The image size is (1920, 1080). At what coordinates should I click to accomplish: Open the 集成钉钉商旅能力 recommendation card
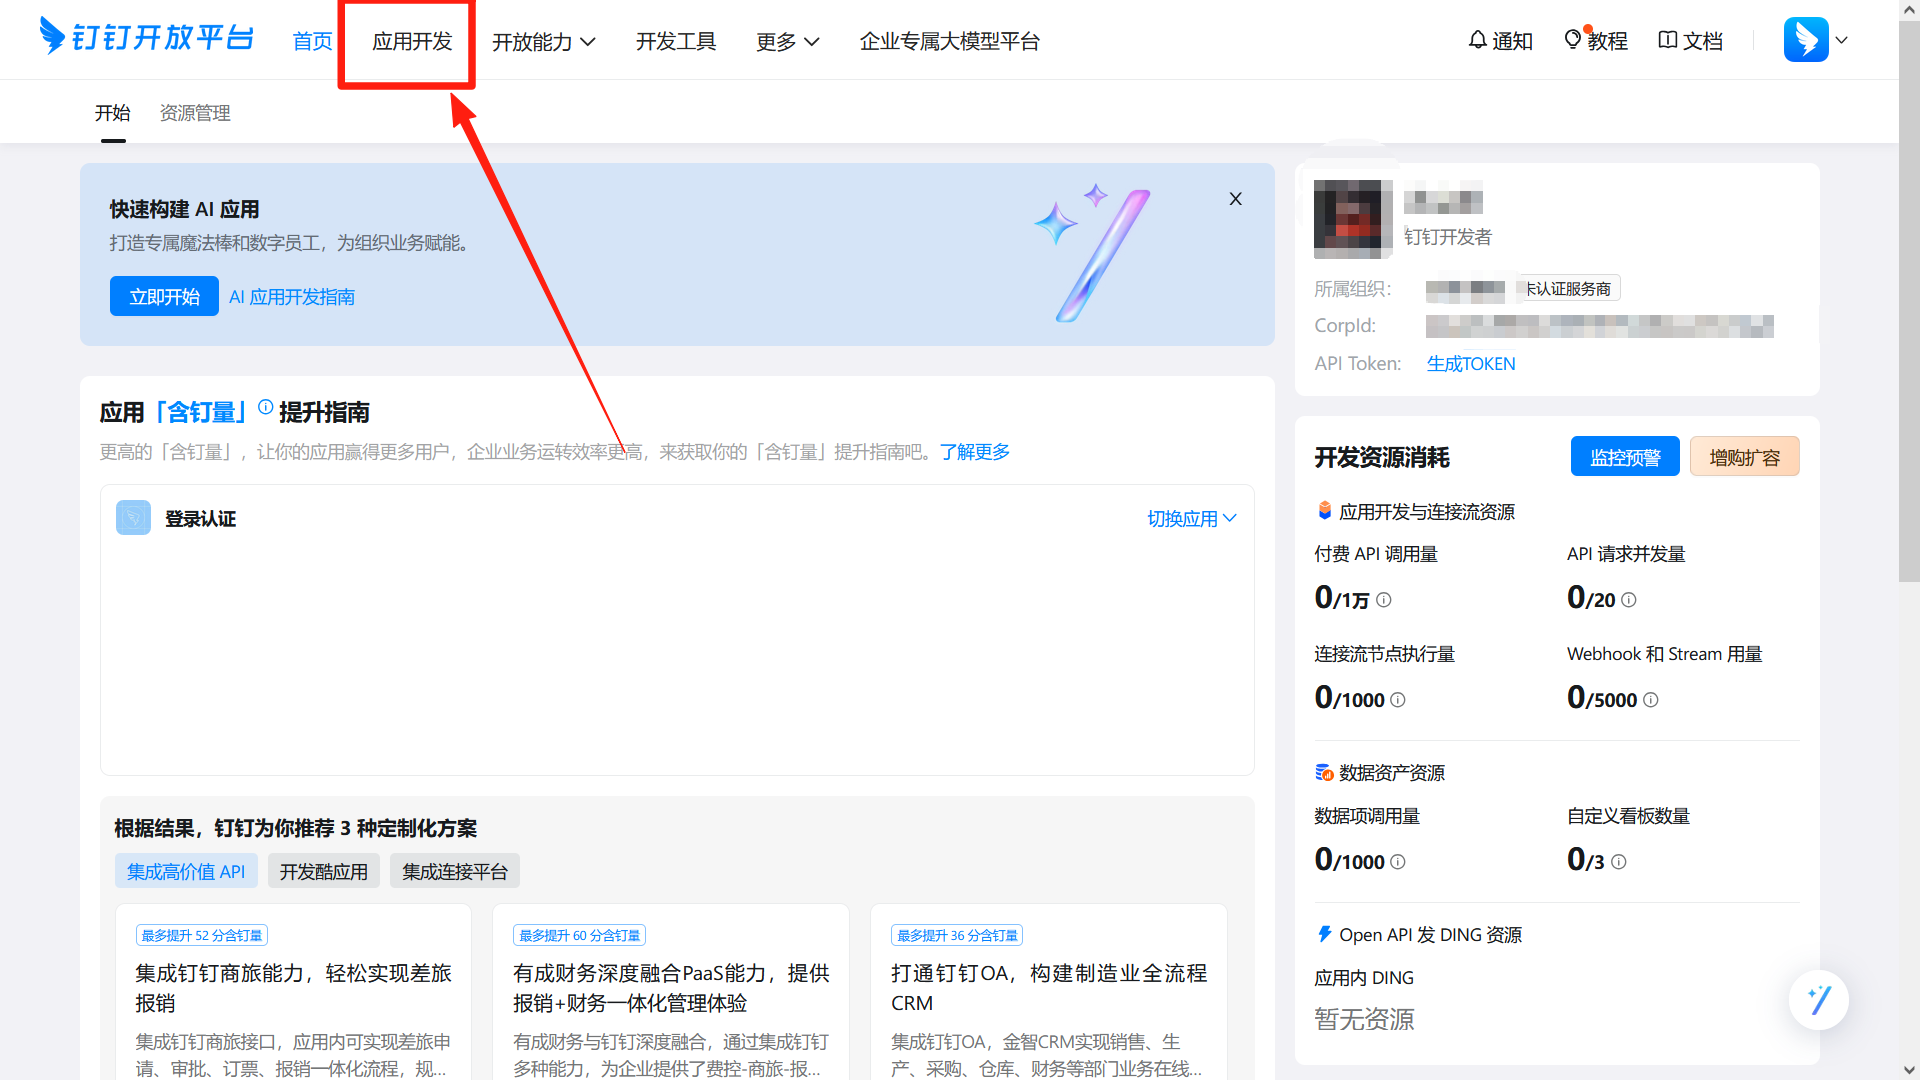[293, 991]
